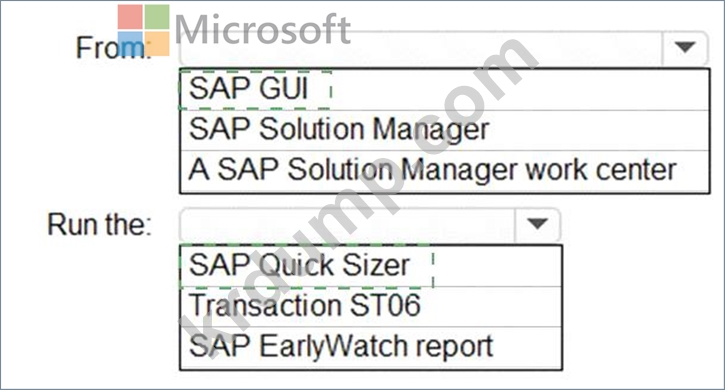Click the Run the label
The image size is (725, 390).
pyautogui.click(x=99, y=225)
